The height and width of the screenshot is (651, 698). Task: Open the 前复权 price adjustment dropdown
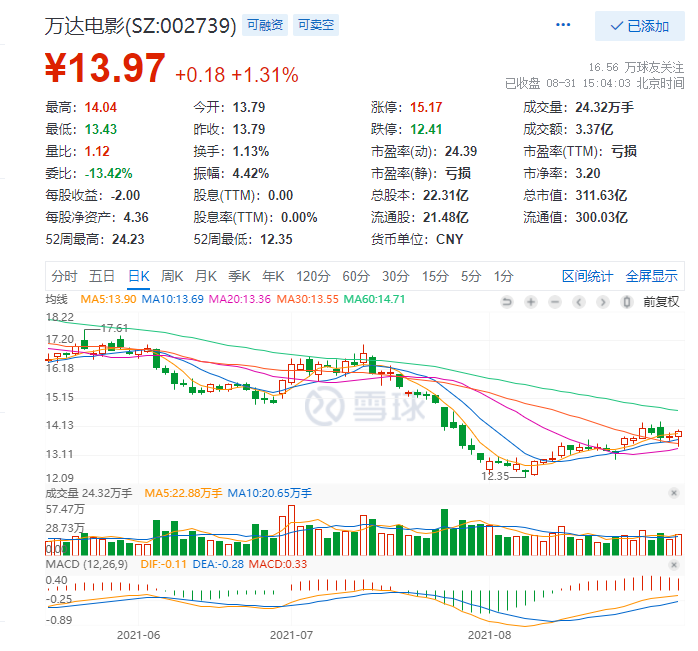661,302
